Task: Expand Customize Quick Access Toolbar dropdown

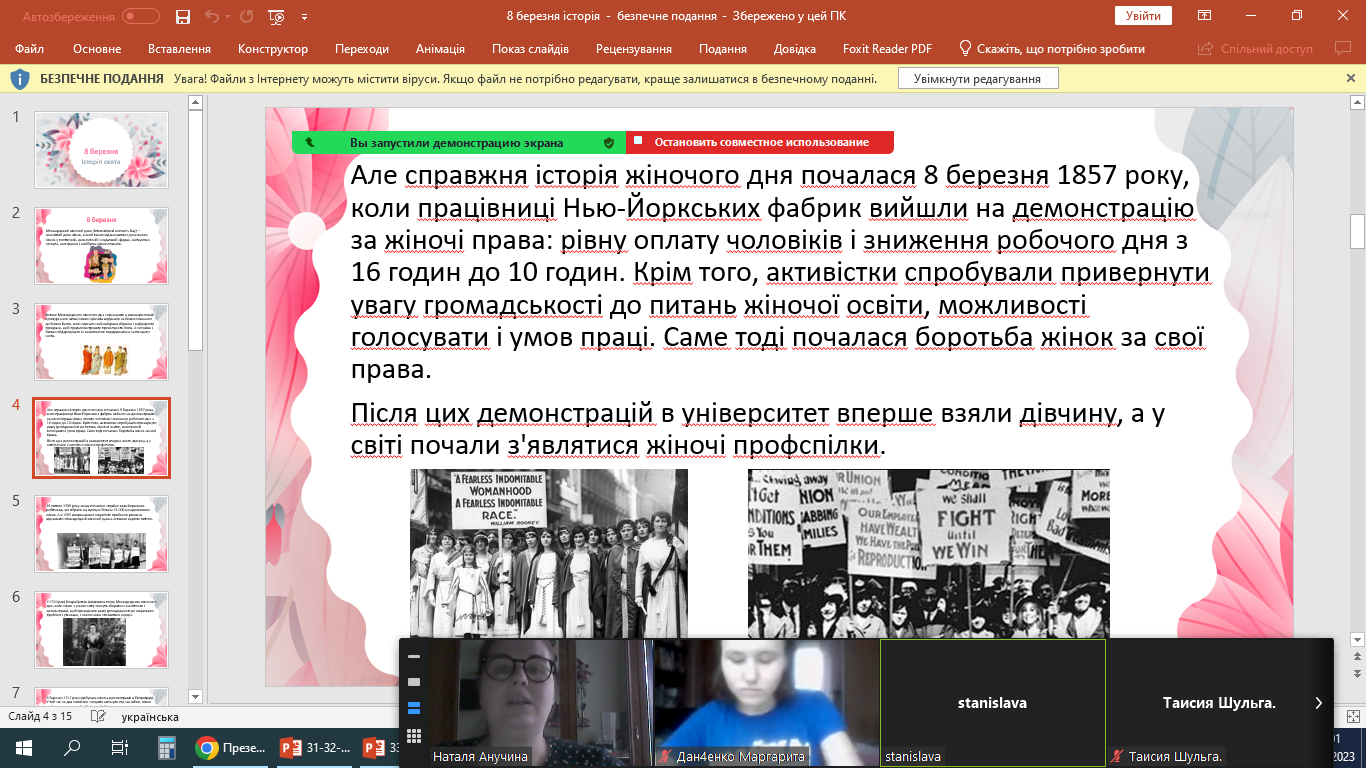Action: click(x=304, y=16)
